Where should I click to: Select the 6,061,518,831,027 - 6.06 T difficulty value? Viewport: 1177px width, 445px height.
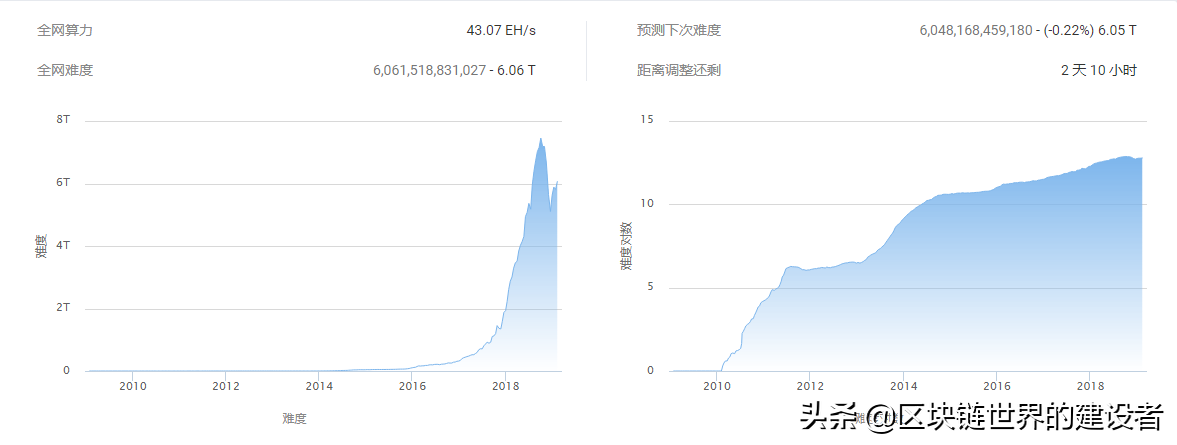click(454, 71)
